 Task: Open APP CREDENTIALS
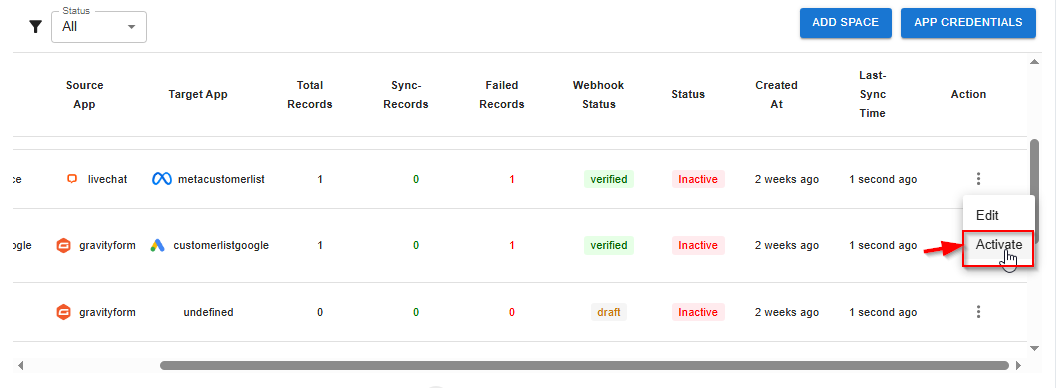click(x=968, y=22)
